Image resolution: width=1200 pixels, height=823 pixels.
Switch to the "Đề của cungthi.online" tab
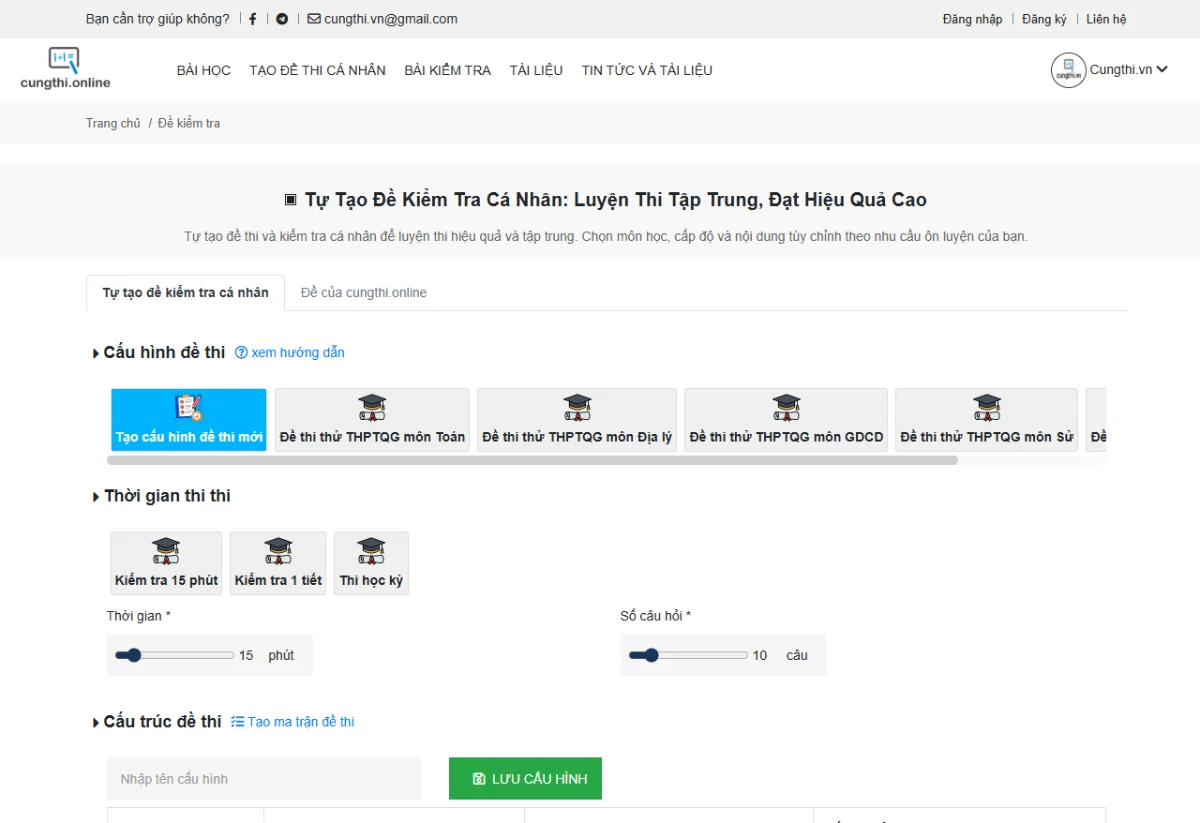[362, 292]
